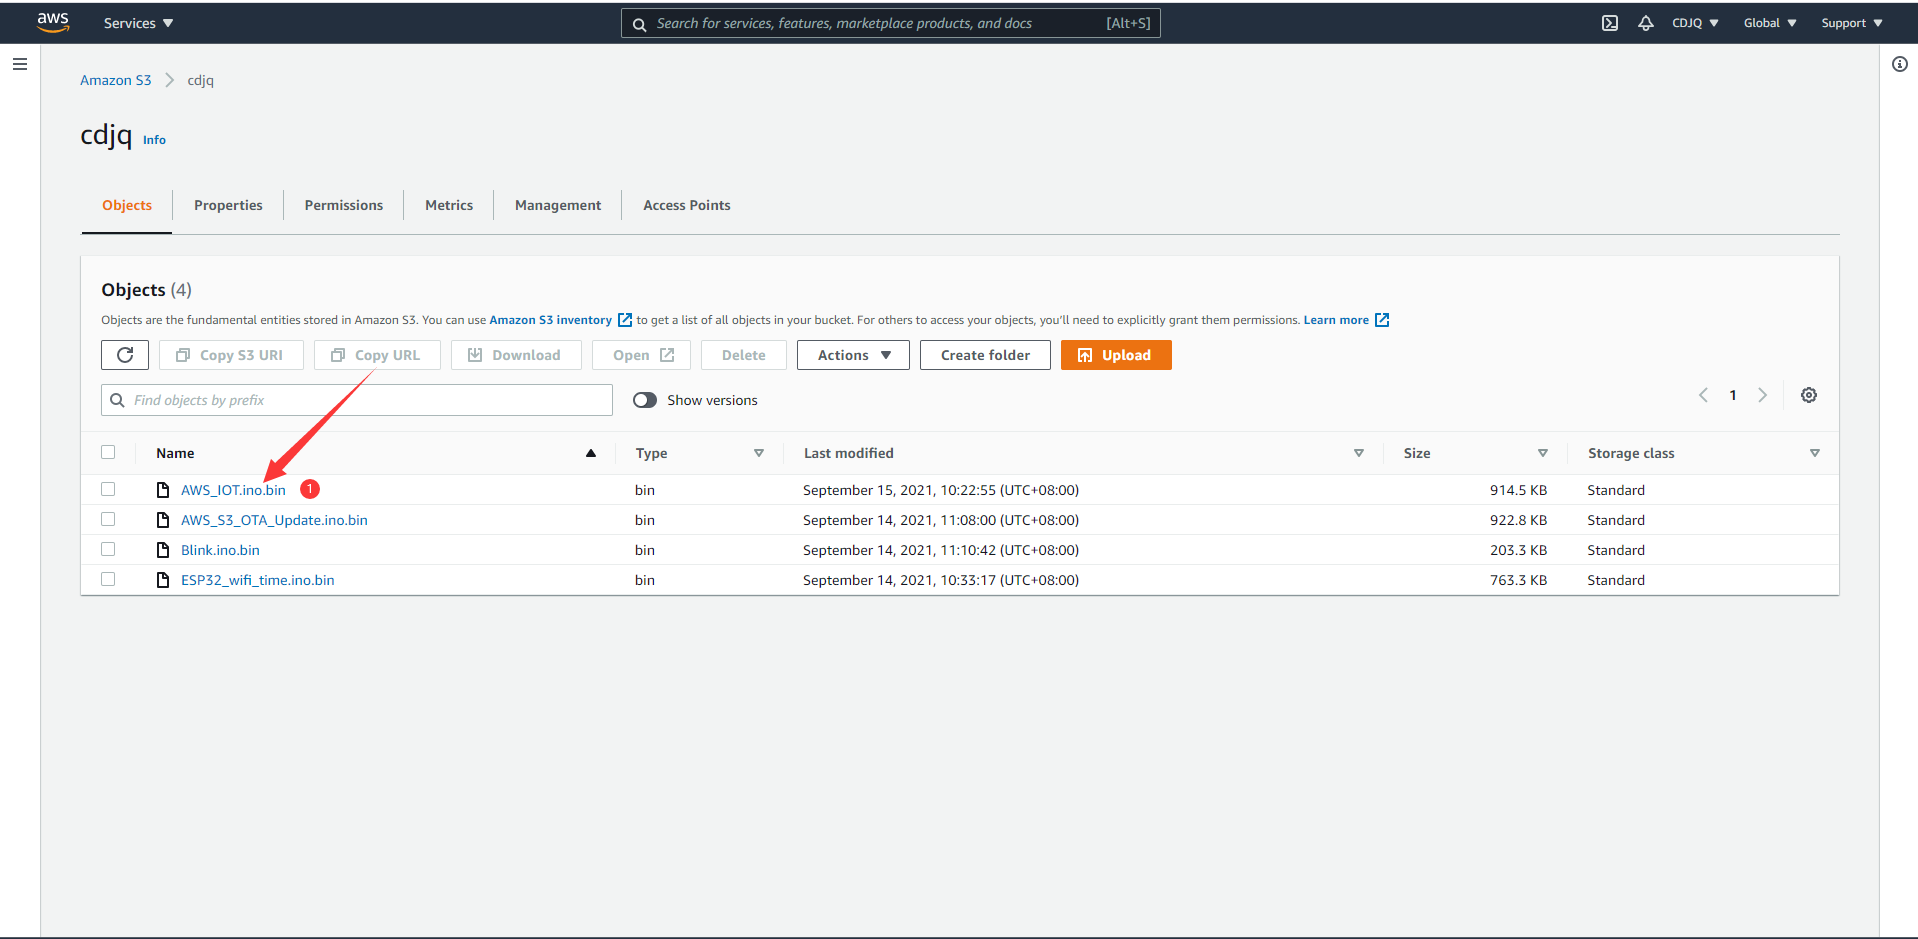Click the file icon of AWS_S3_OTA_Update.ino.bin

point(163,520)
